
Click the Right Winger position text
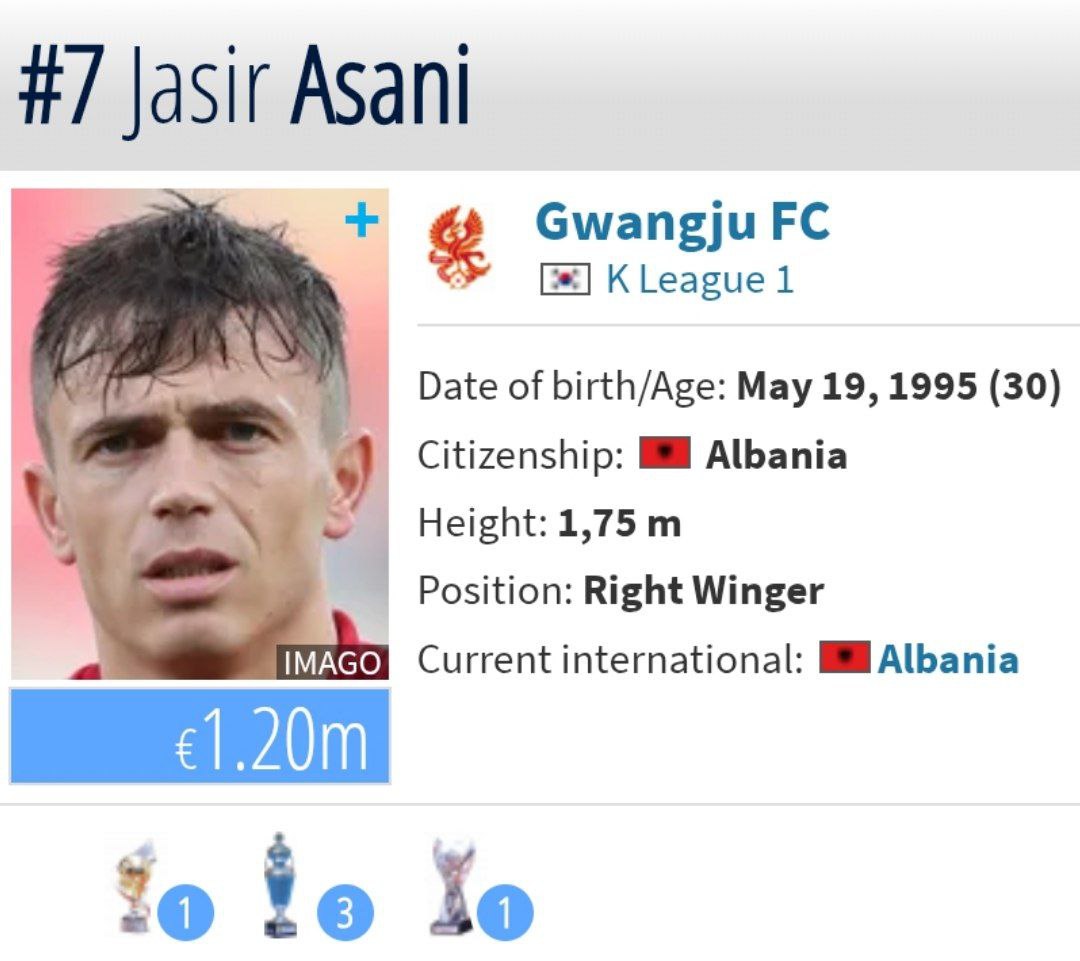click(x=703, y=591)
